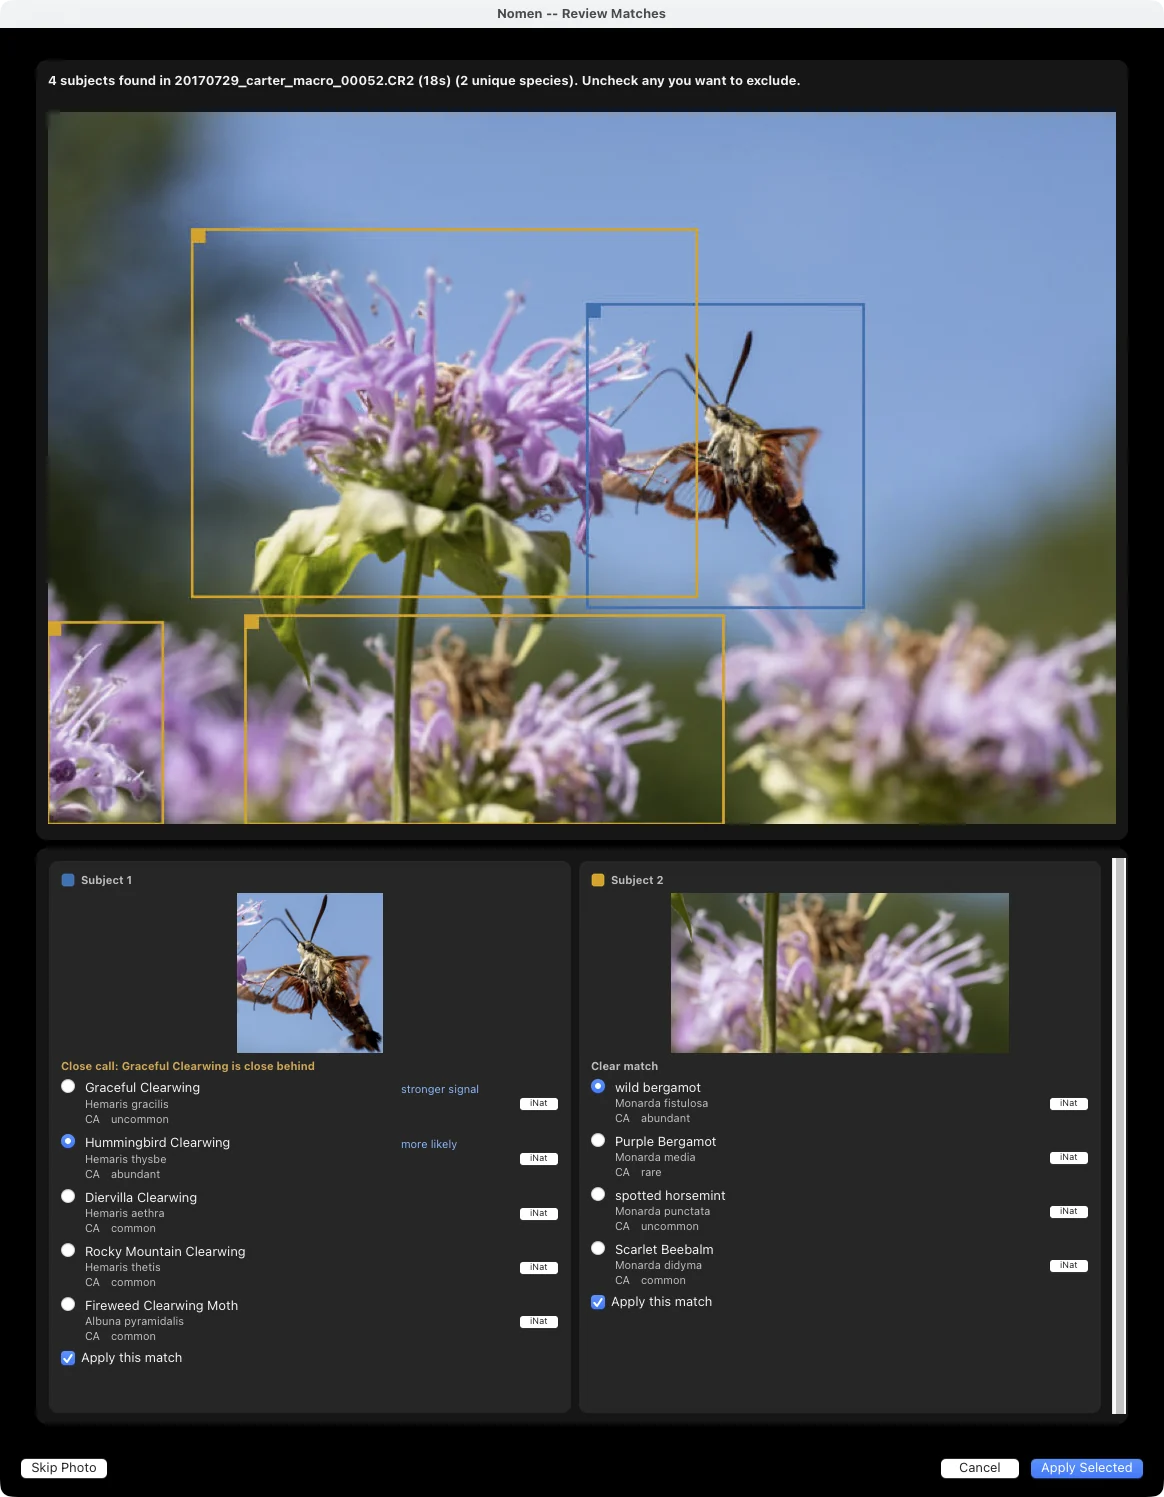Click the 'Monarda didyma' scientific name
The image size is (1164, 1497).
(x=659, y=1265)
